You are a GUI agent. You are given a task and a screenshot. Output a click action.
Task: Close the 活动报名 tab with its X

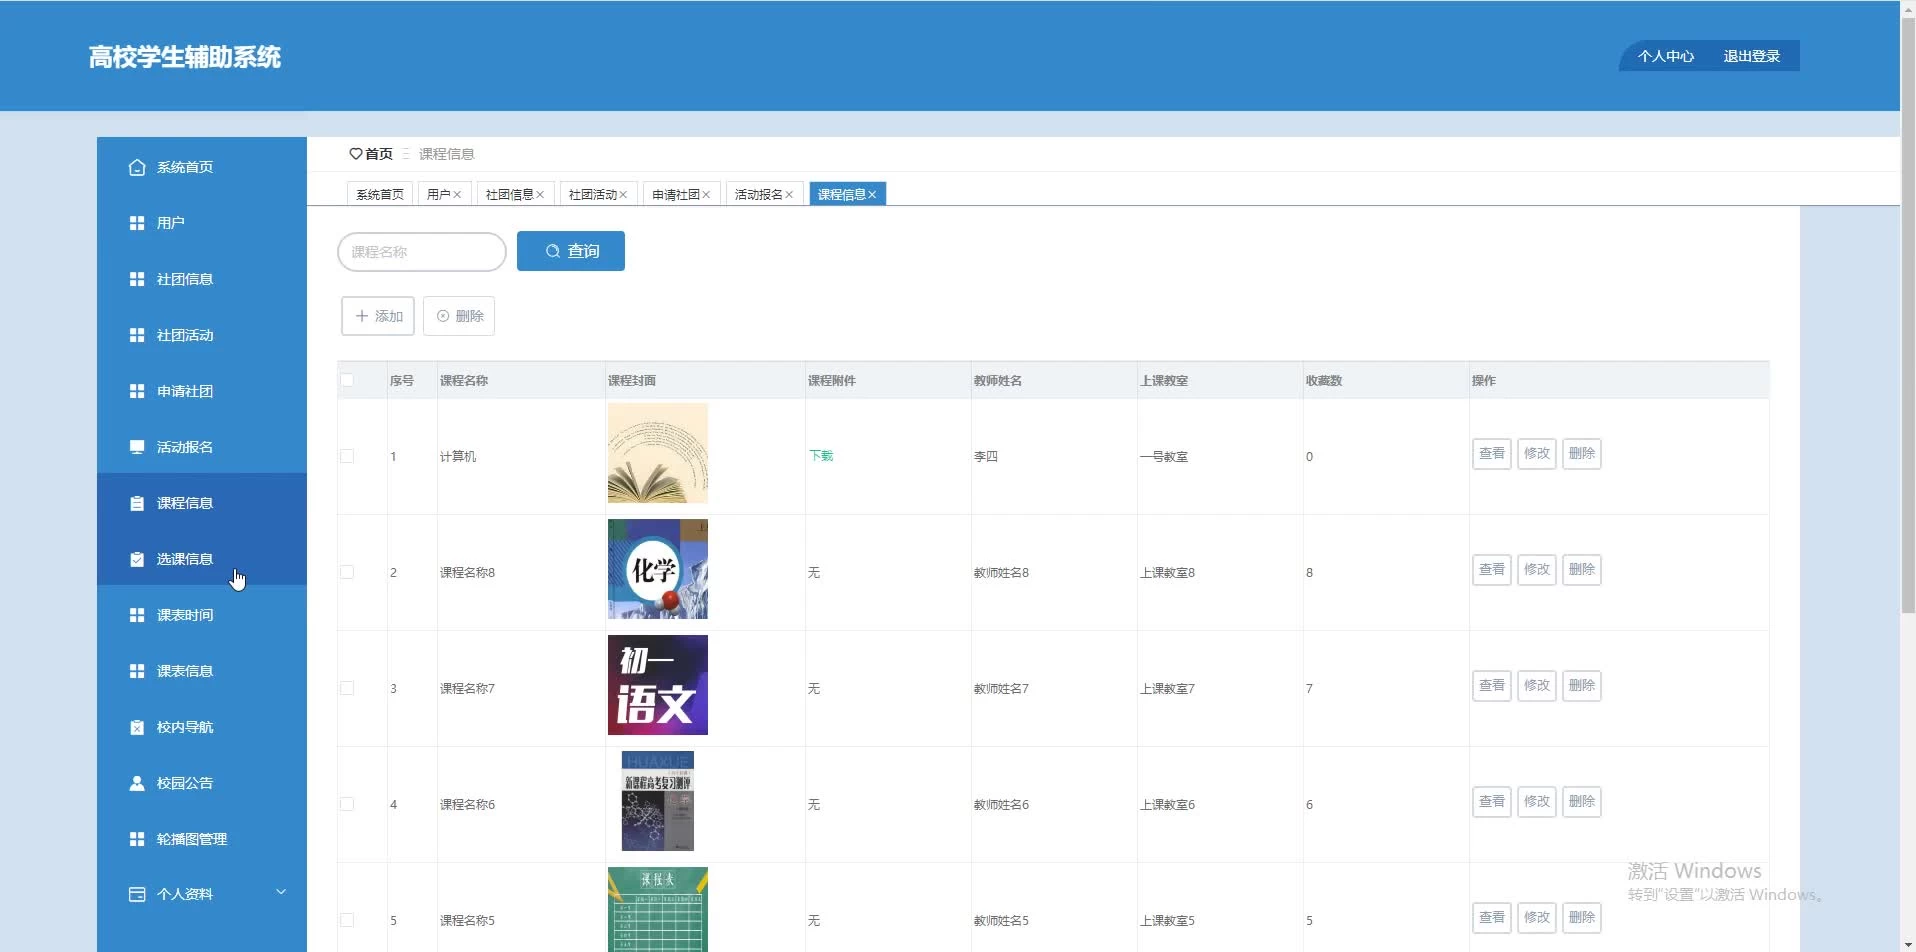789,195
